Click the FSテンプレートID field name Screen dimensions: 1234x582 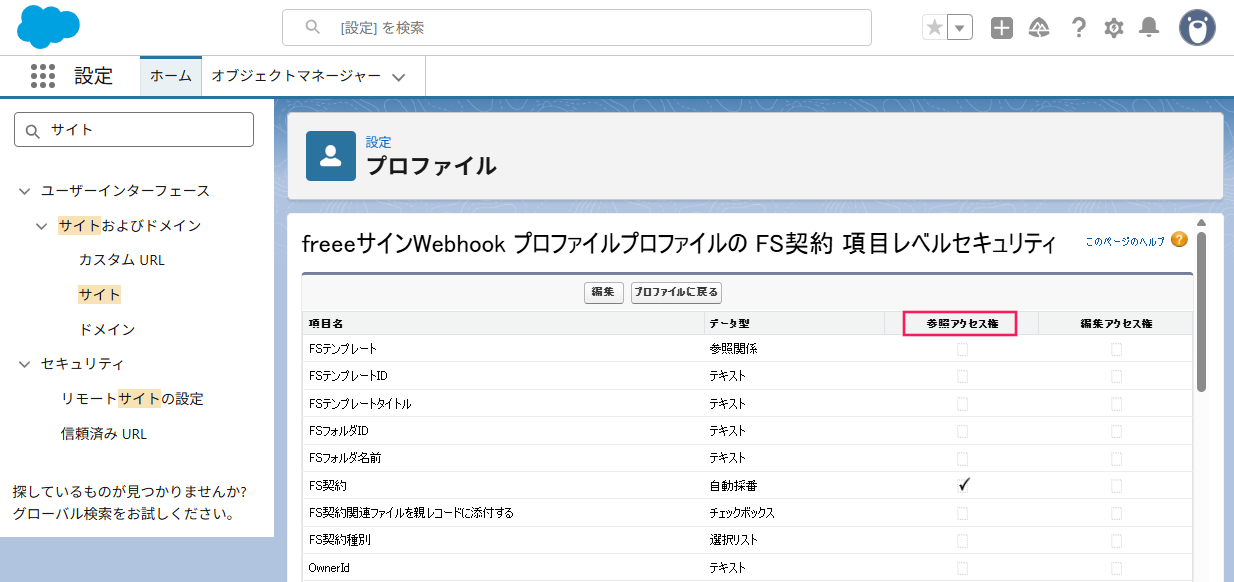click(348, 376)
